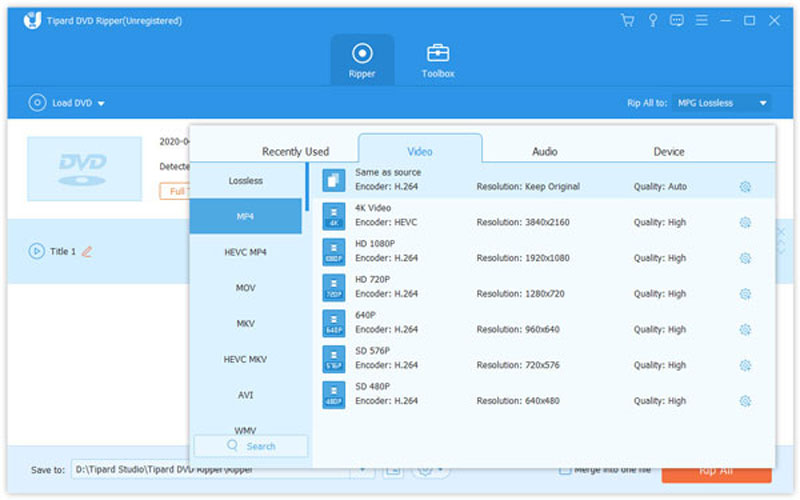800x500 pixels.
Task: Switch to the Device tab
Action: point(669,152)
